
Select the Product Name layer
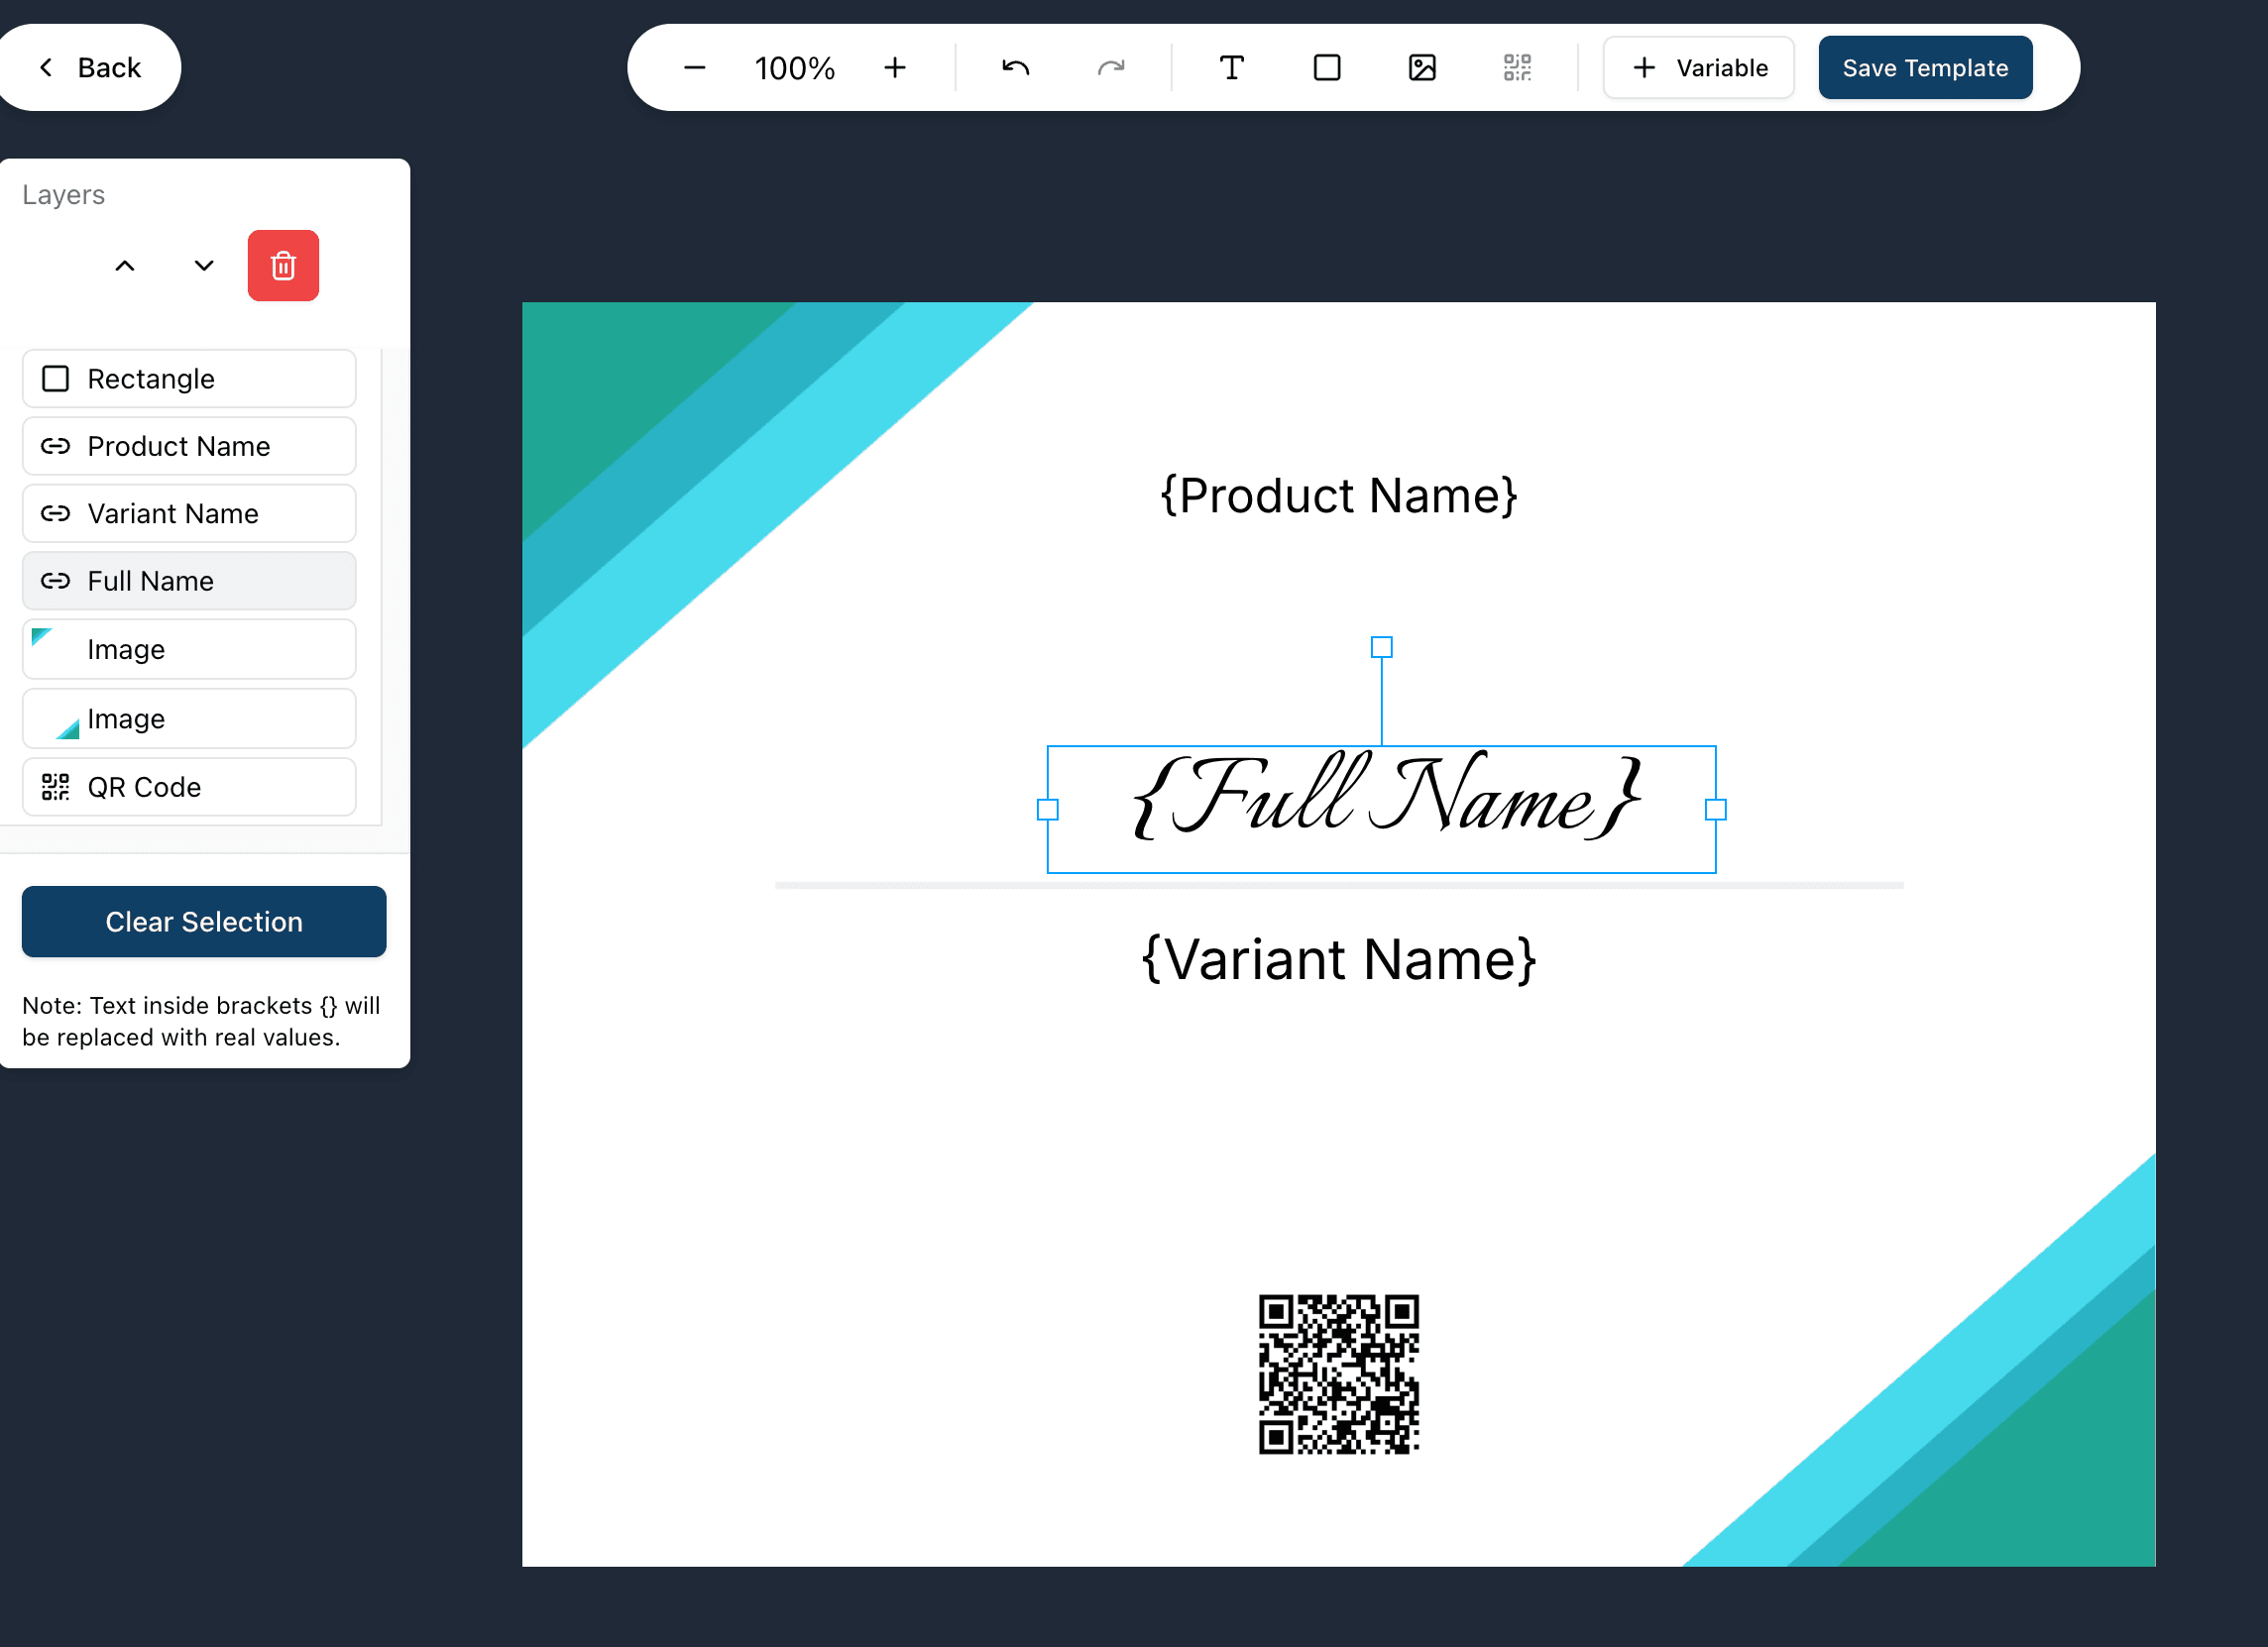pyautogui.click(x=189, y=446)
